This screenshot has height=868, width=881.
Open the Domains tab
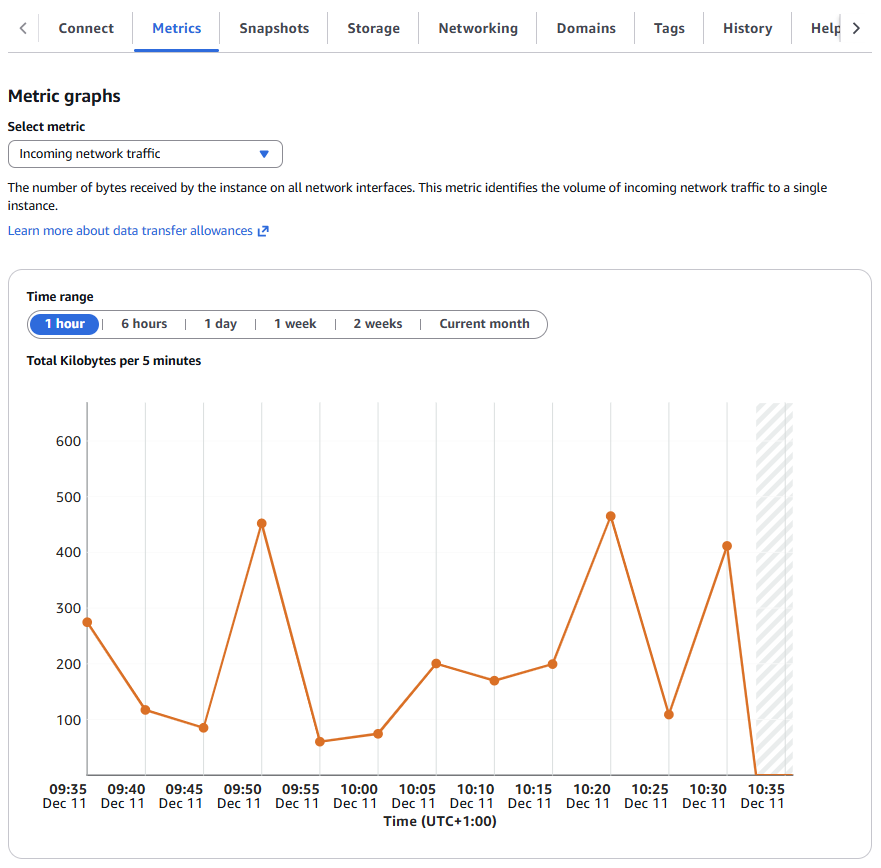pos(586,28)
